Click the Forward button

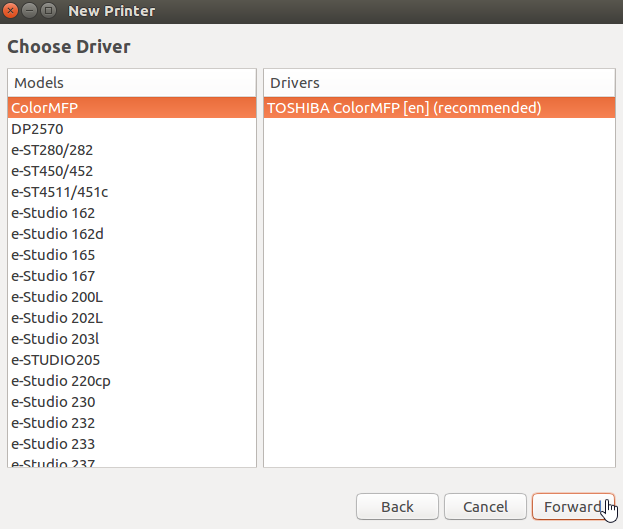[x=572, y=507]
